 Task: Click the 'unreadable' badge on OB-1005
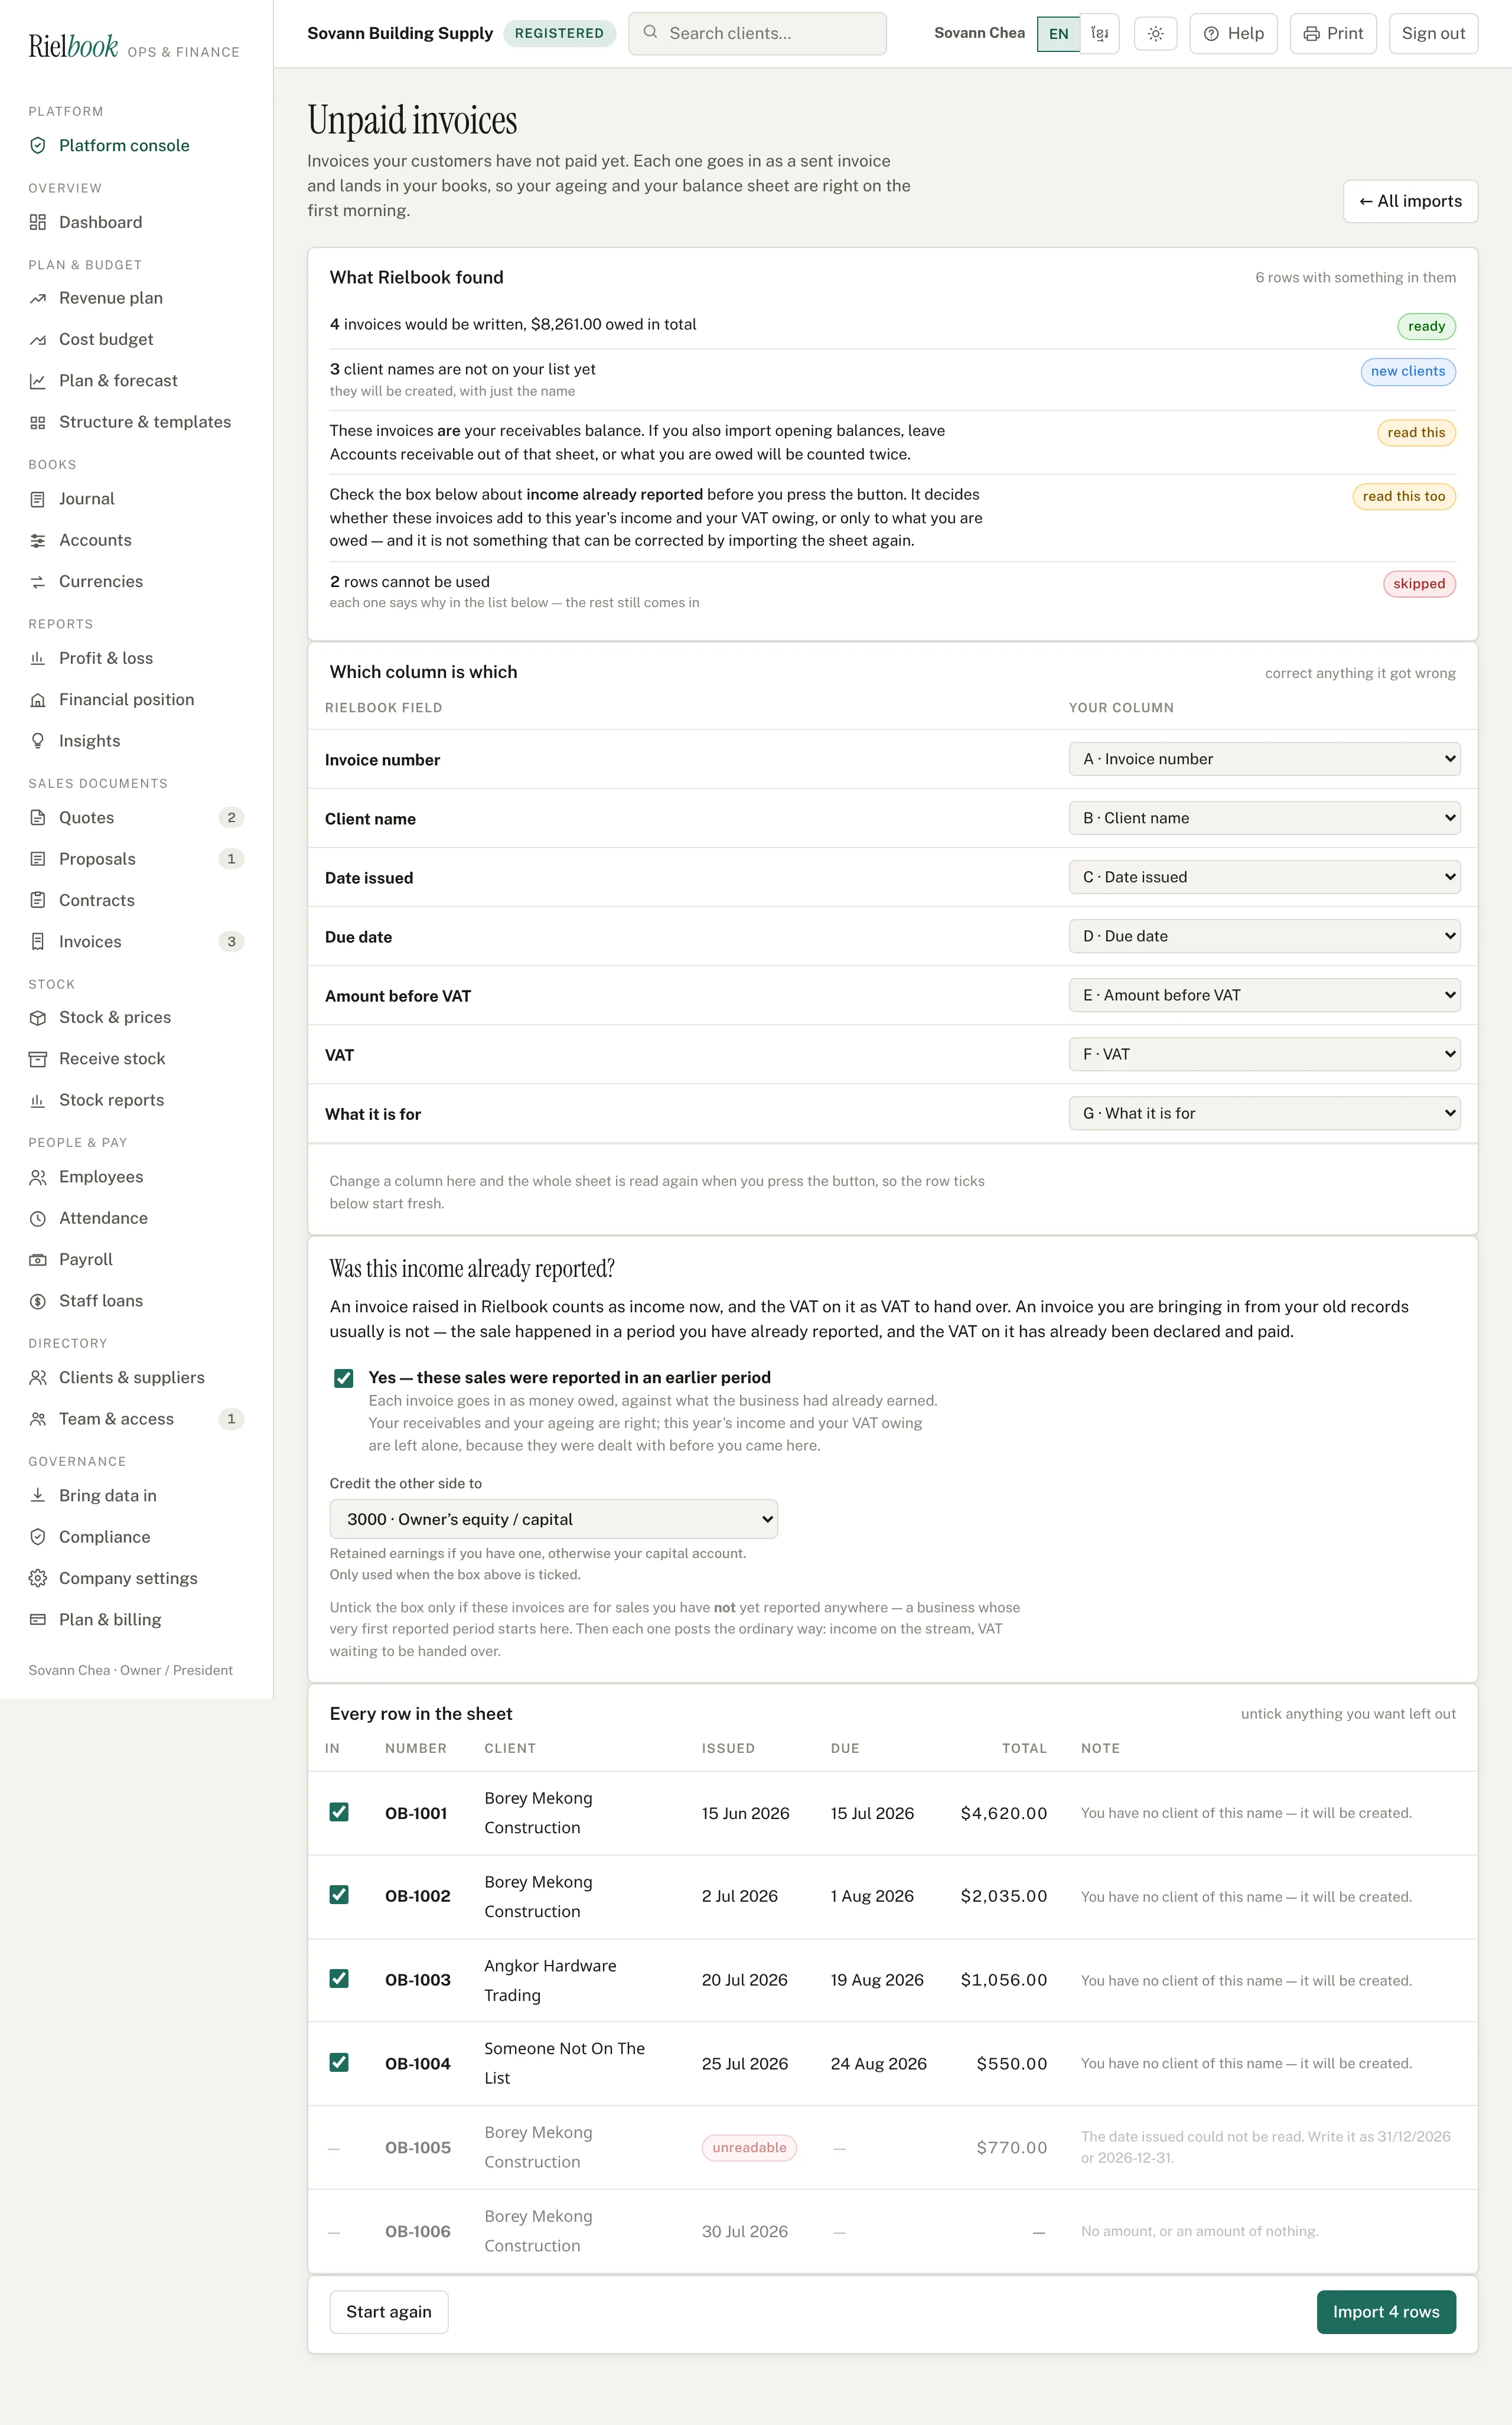[749, 2147]
